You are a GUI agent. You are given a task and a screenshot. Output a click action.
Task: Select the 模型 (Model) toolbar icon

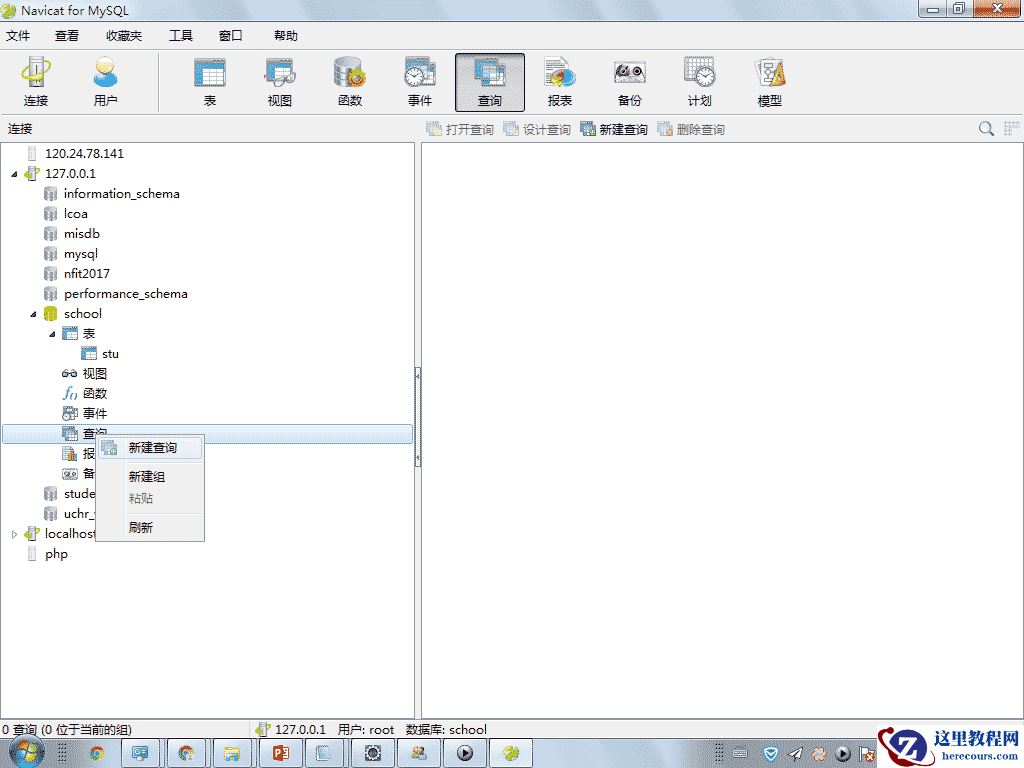coord(769,82)
